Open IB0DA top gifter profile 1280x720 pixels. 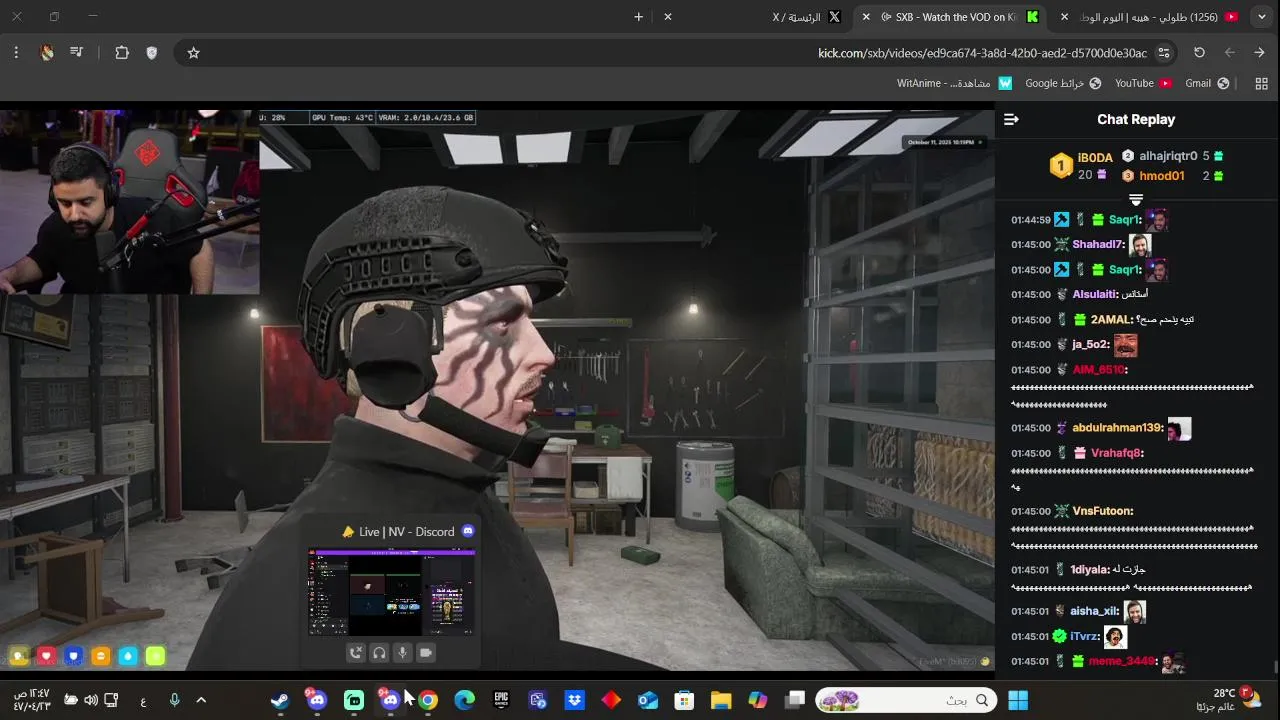(1095, 158)
